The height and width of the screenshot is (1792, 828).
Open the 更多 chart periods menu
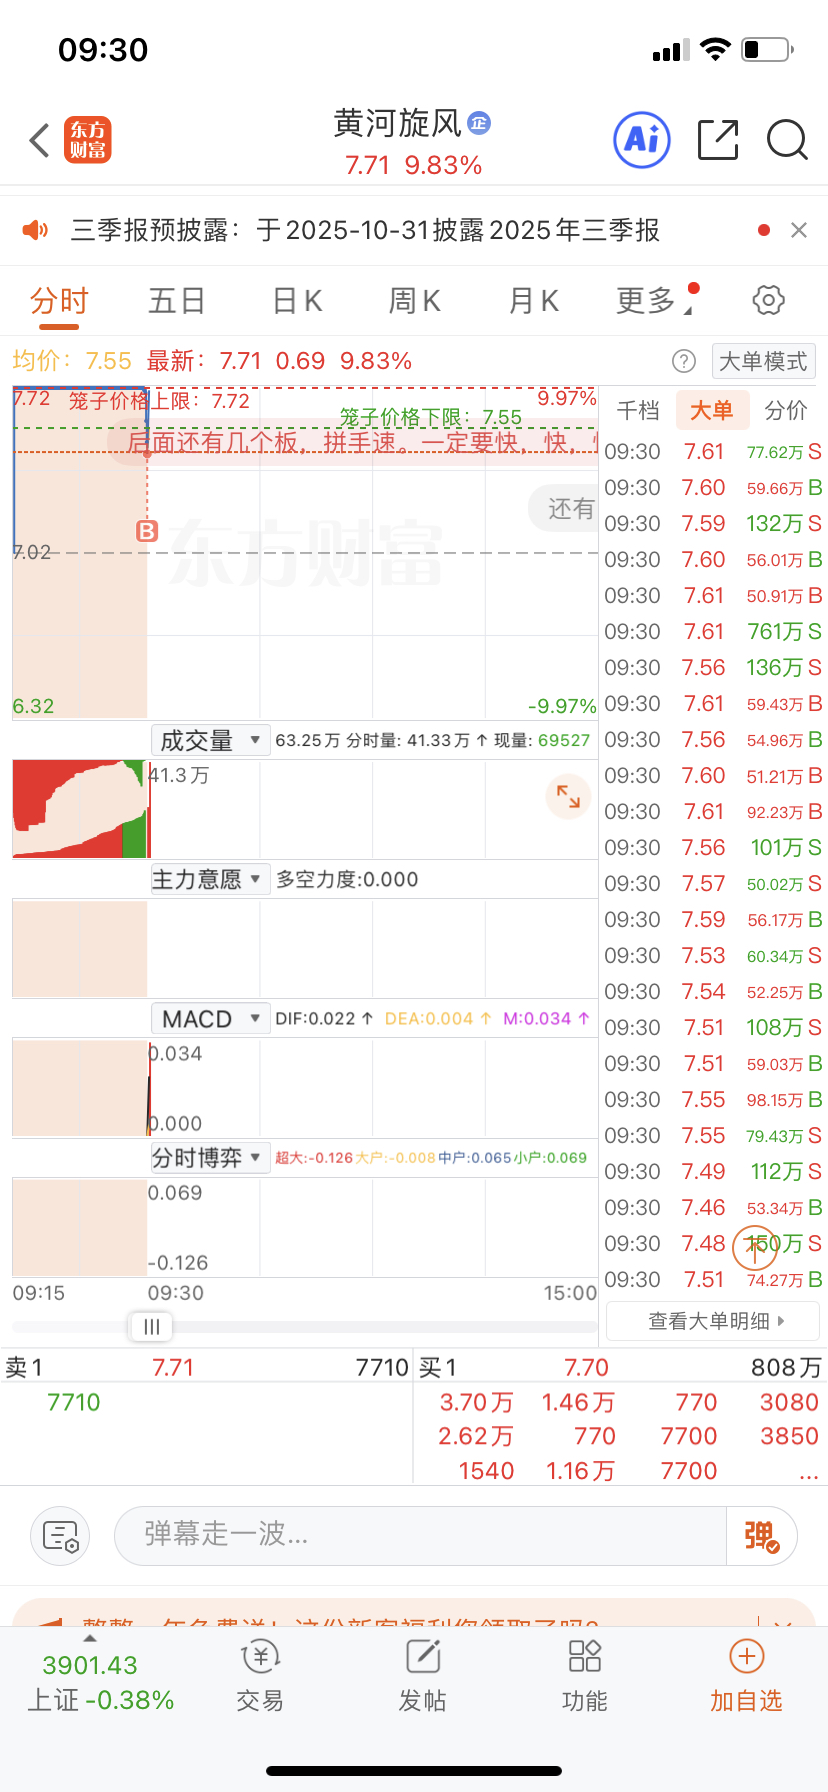(x=655, y=301)
